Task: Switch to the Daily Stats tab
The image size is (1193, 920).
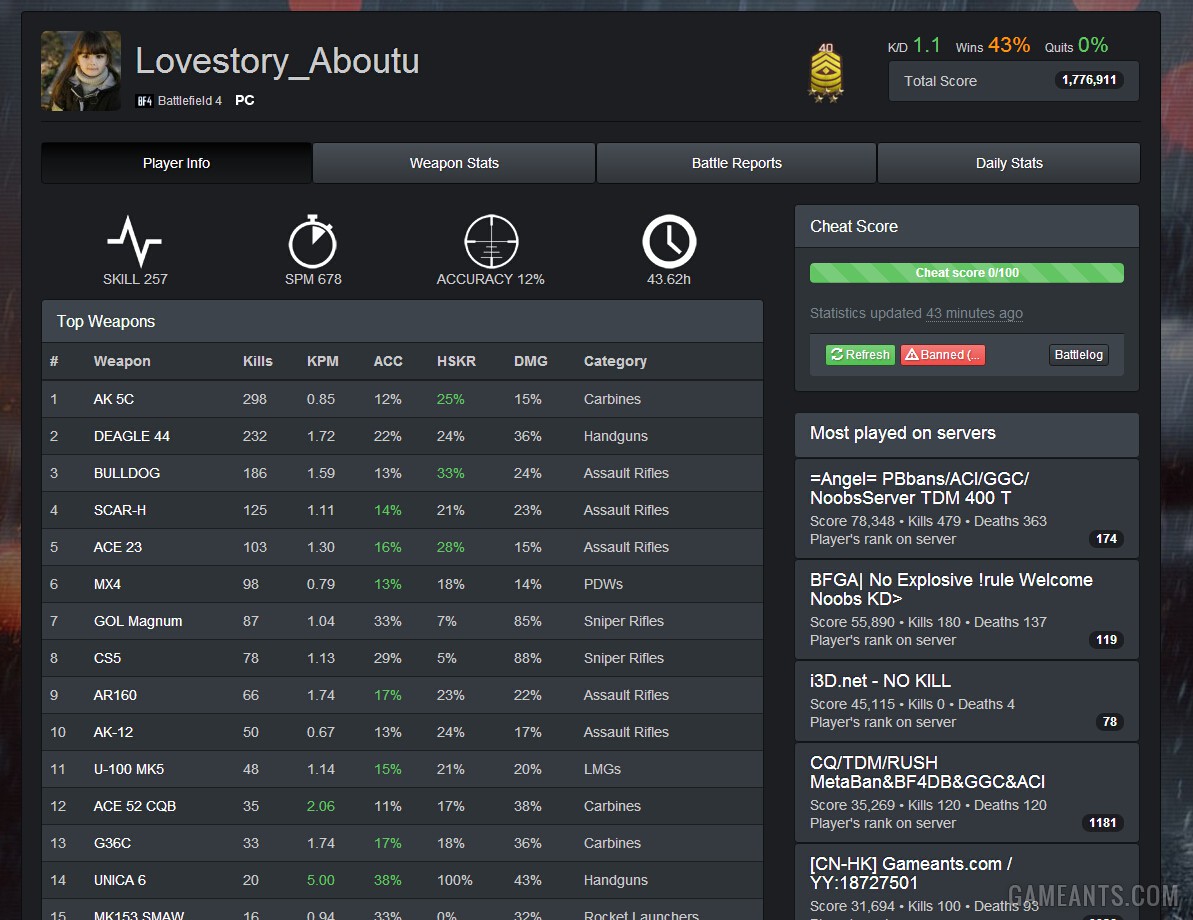Action: pyautogui.click(x=1009, y=163)
